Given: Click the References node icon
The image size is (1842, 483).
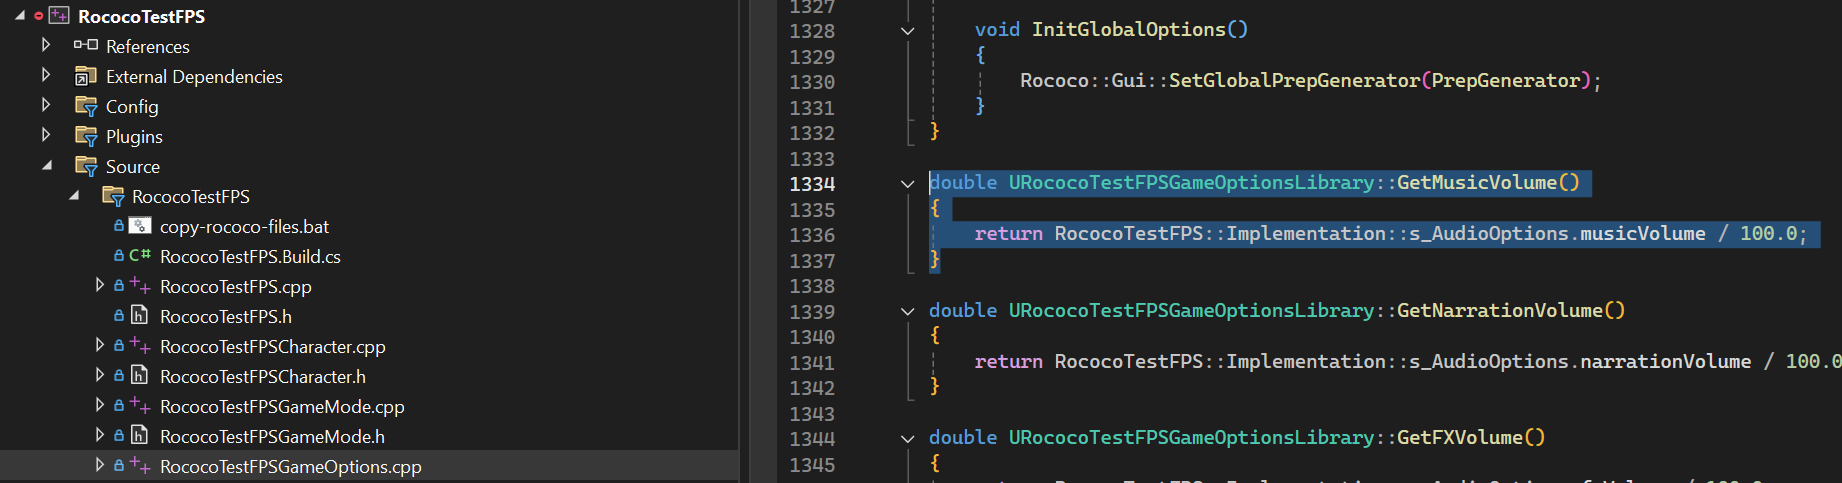Looking at the screenshot, I should pos(85,46).
